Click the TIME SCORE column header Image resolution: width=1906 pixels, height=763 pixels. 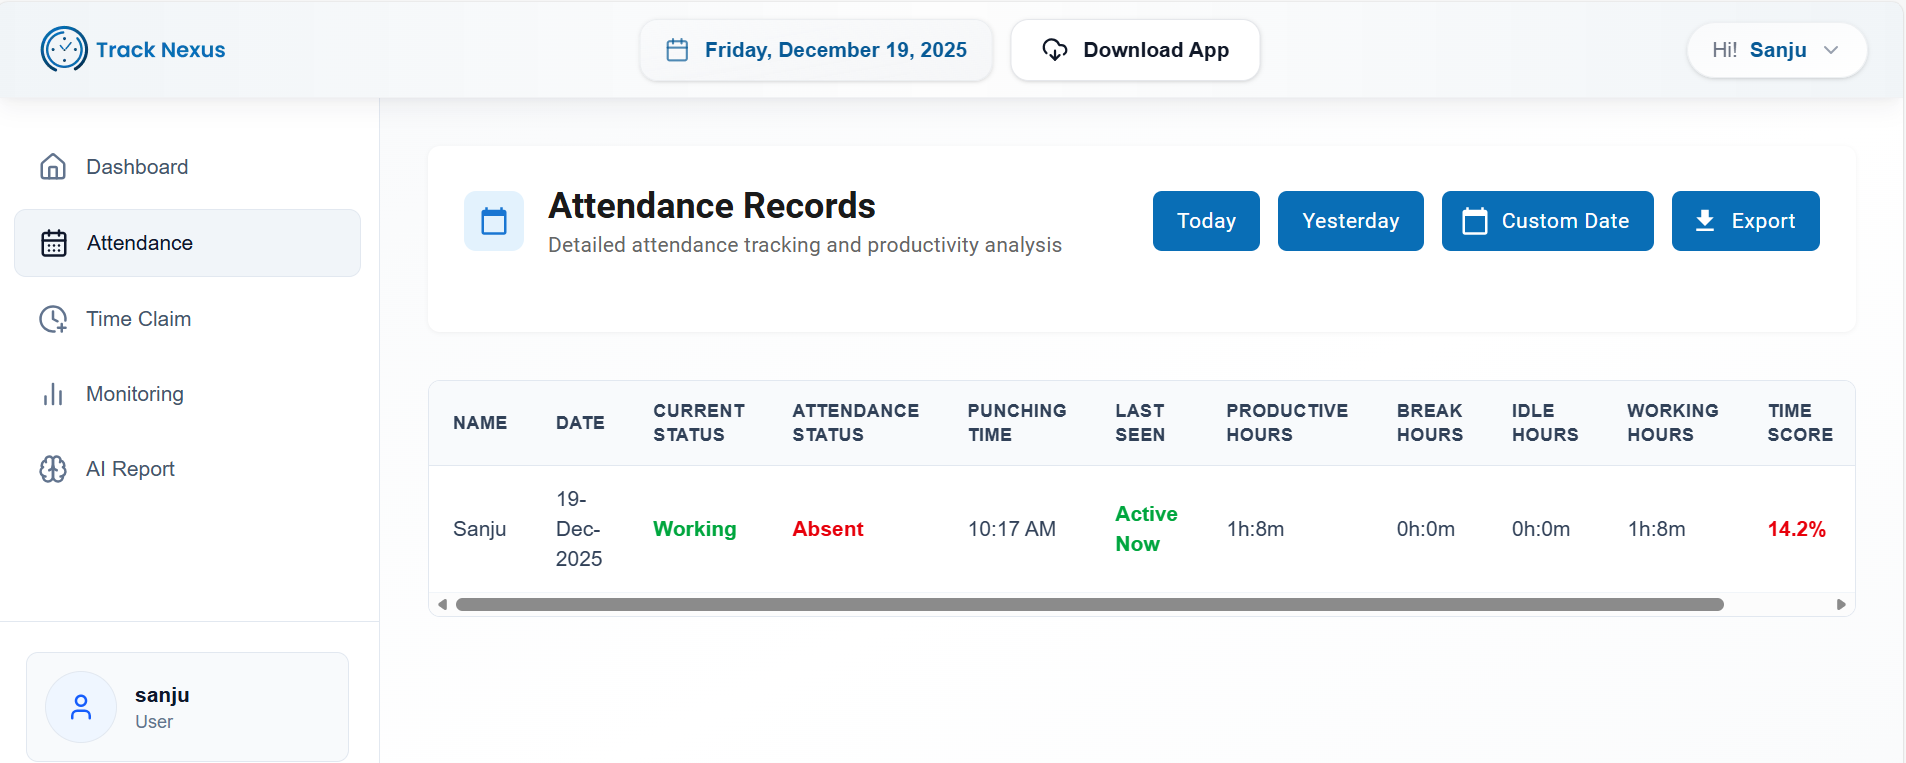1800,423
